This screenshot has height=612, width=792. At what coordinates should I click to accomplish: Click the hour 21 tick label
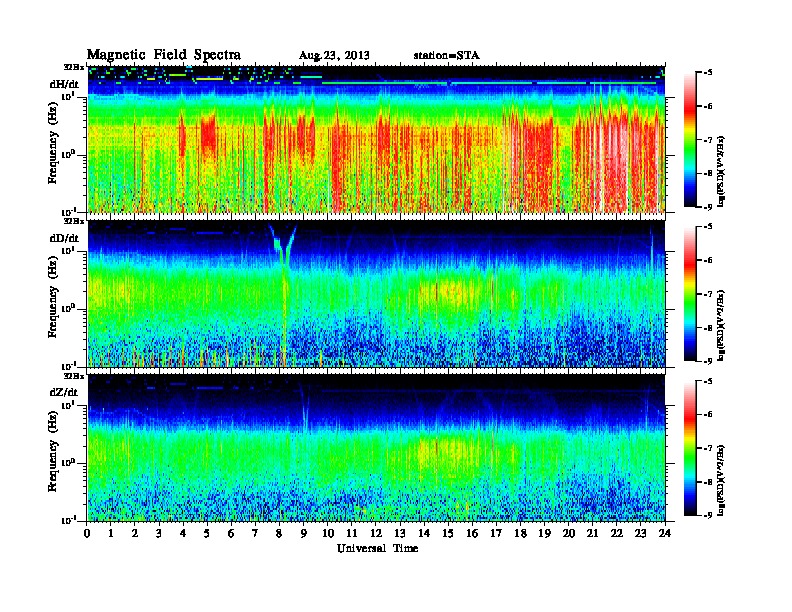click(x=592, y=533)
